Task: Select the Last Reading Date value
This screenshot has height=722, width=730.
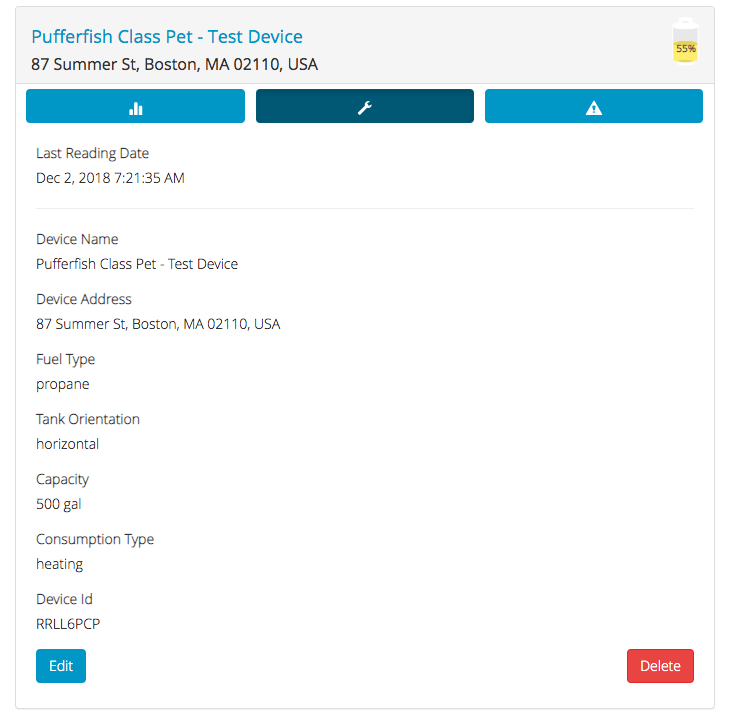Action: click(110, 178)
